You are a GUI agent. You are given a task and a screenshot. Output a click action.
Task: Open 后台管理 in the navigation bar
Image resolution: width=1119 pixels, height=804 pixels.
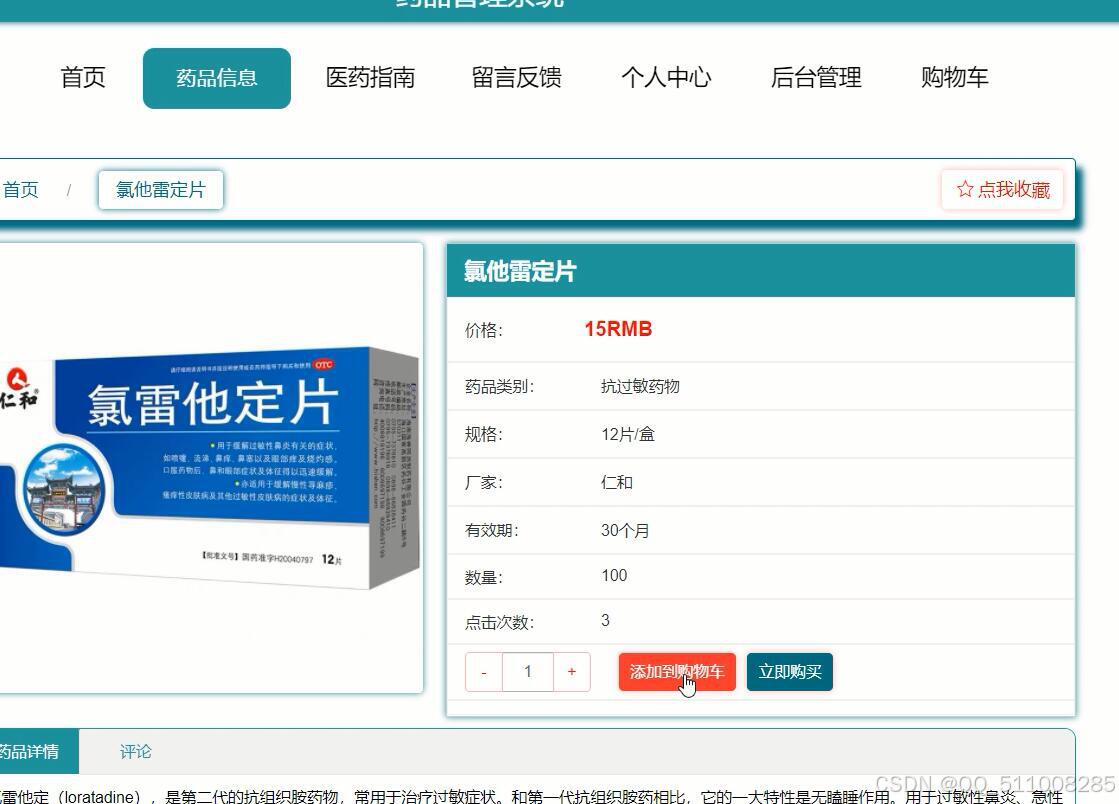pos(816,78)
